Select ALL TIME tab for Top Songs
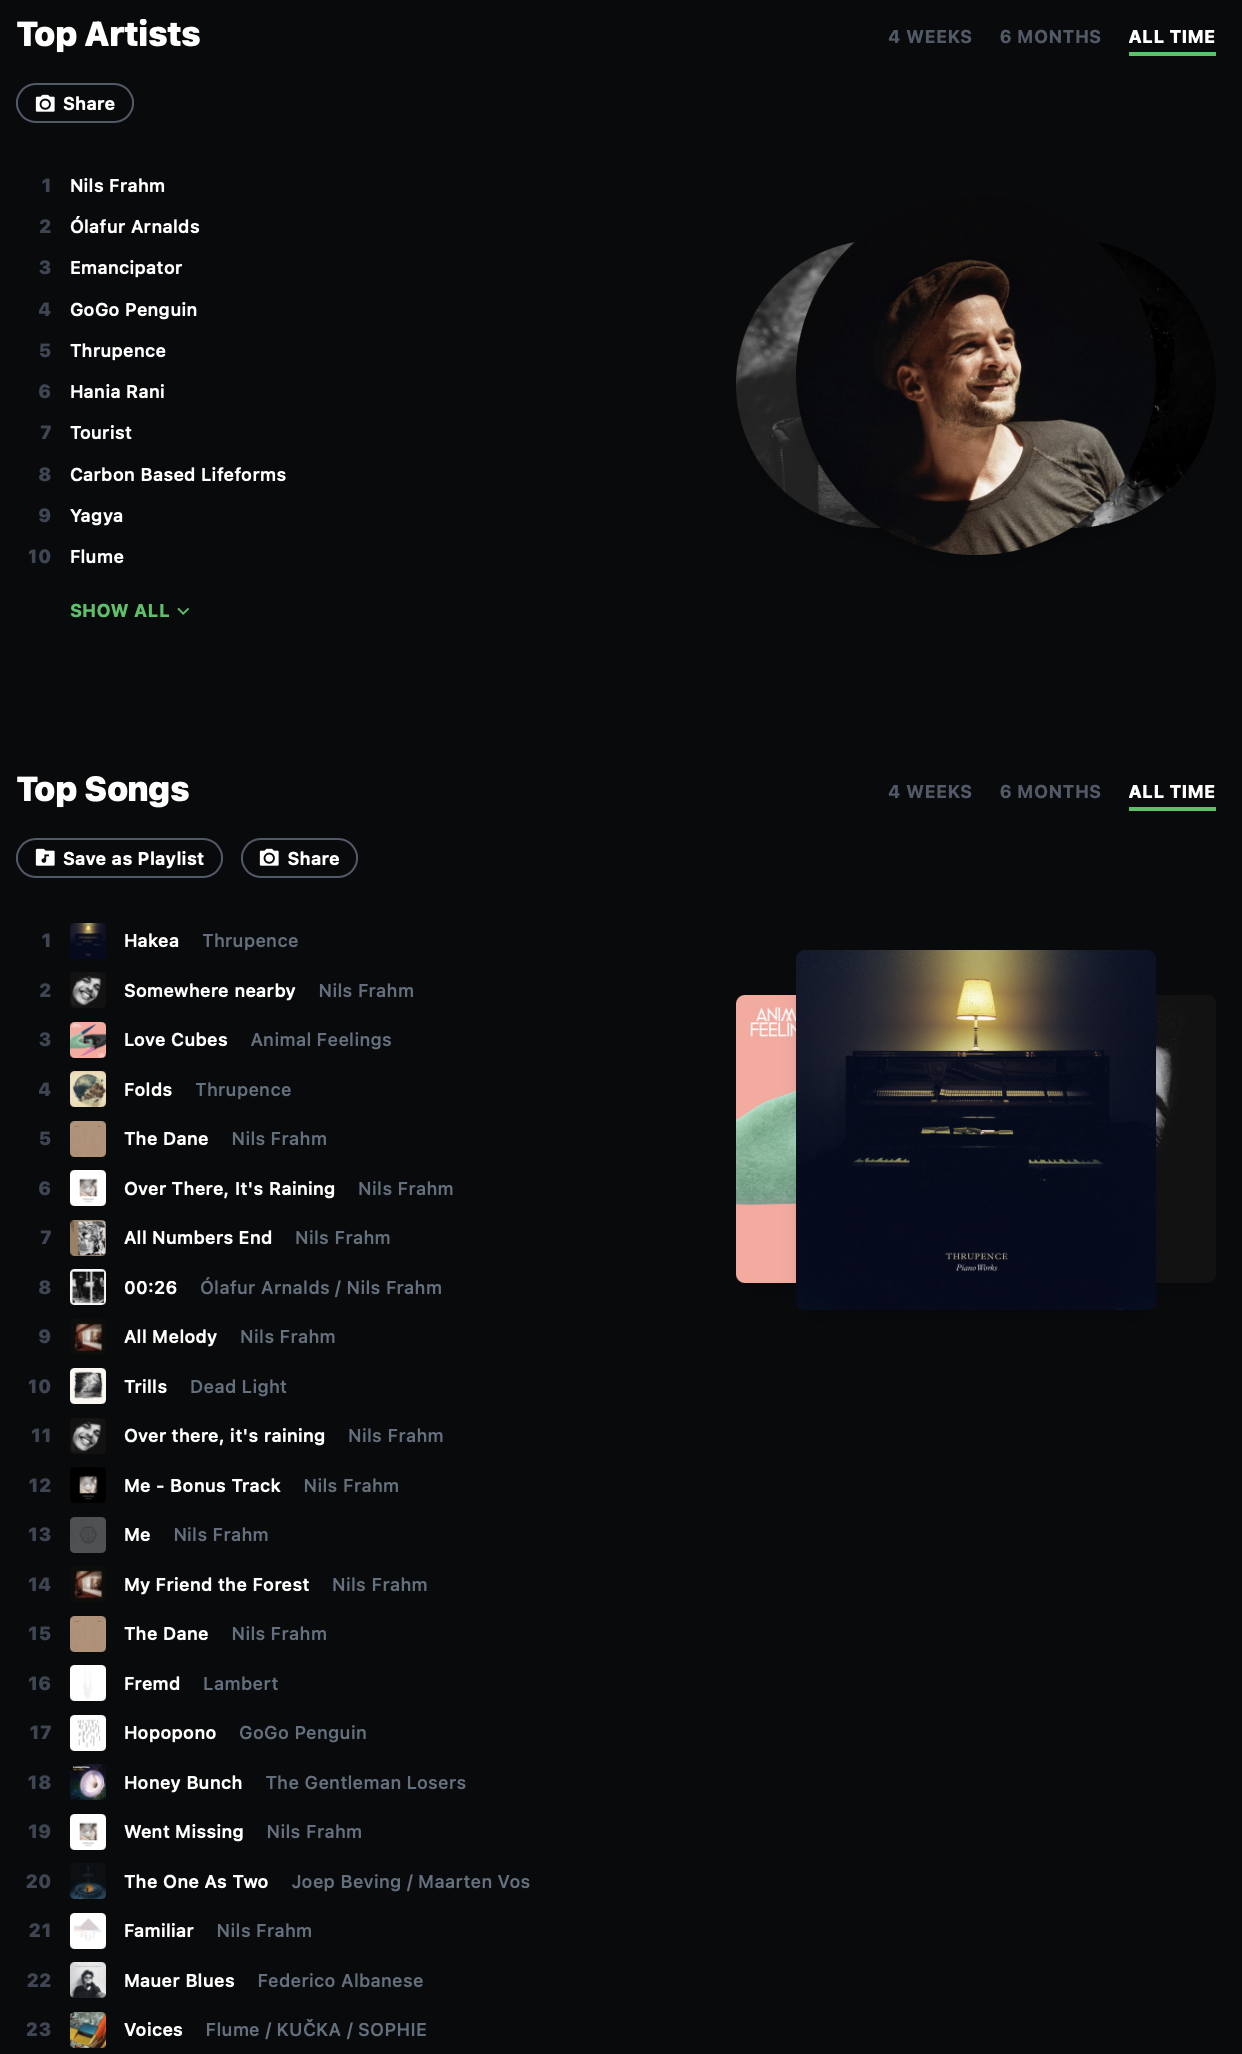Image resolution: width=1242 pixels, height=2054 pixels. coord(1172,792)
